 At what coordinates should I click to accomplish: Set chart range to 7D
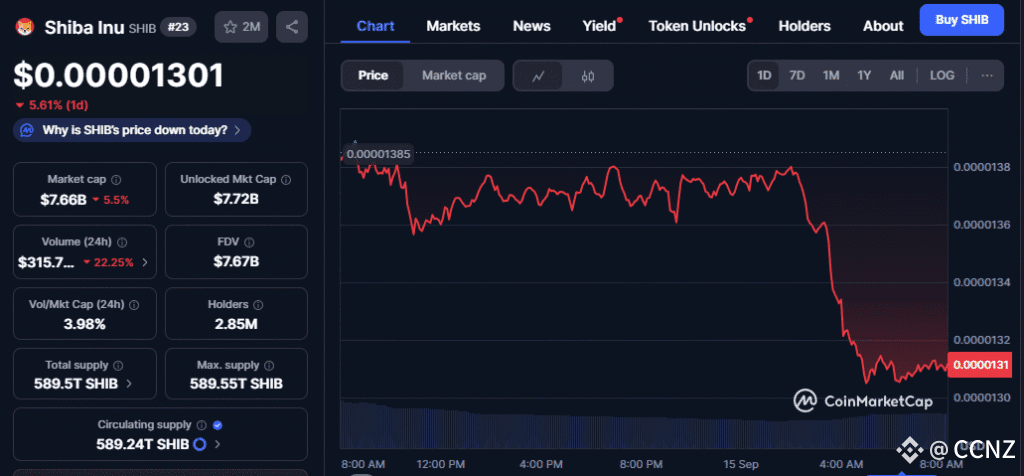click(797, 76)
